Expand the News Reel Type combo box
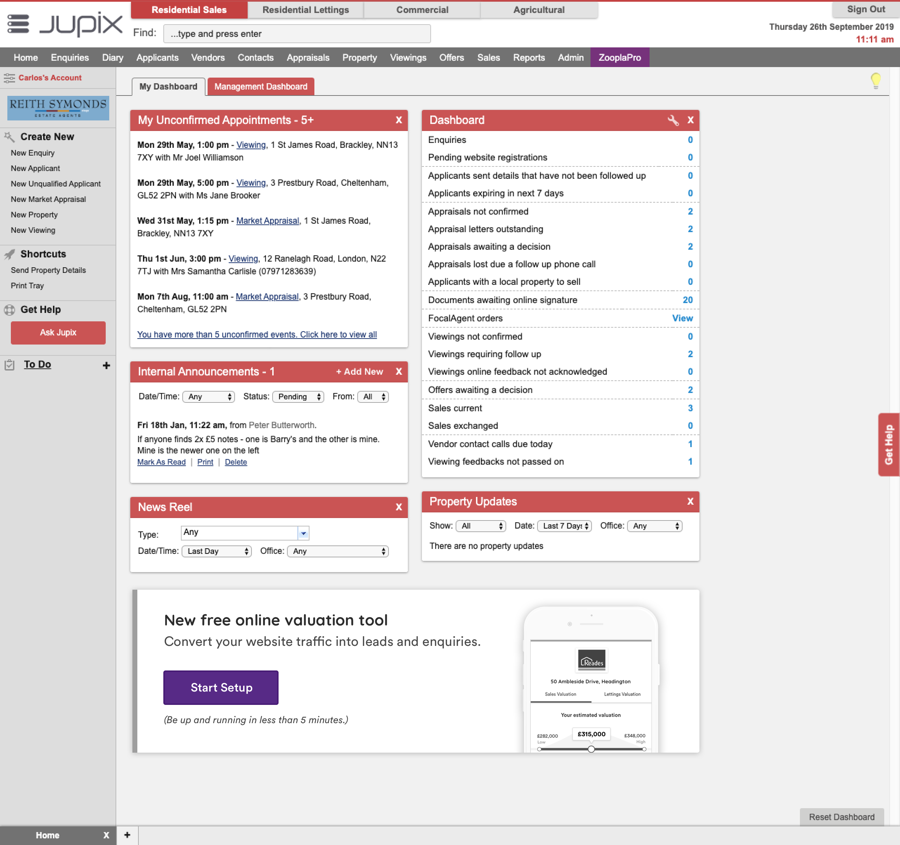The image size is (900, 845). pyautogui.click(x=303, y=533)
